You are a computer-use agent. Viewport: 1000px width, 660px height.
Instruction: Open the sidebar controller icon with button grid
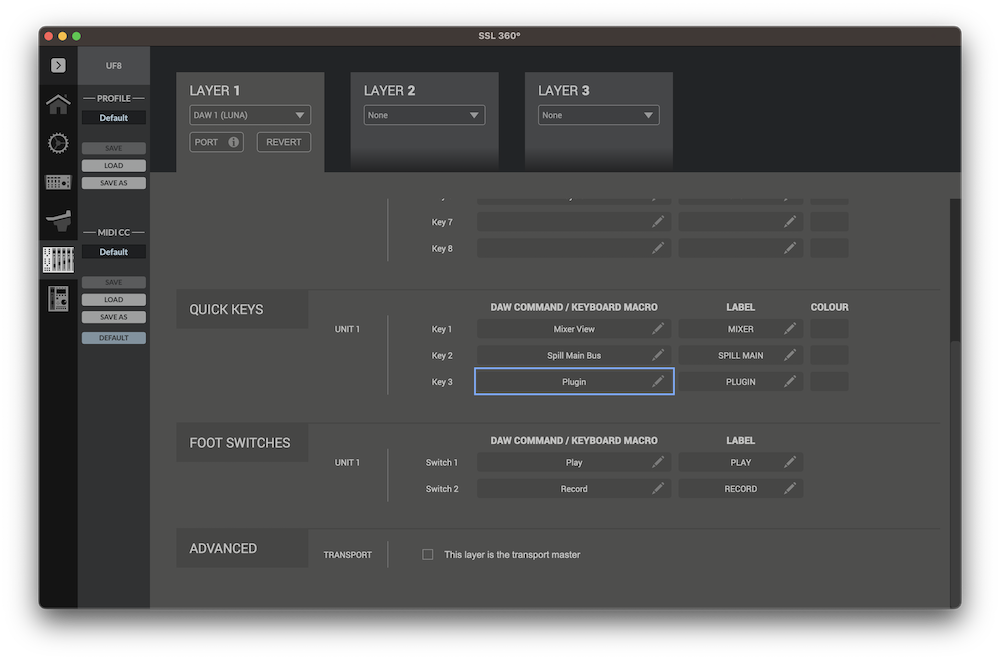coord(58,182)
